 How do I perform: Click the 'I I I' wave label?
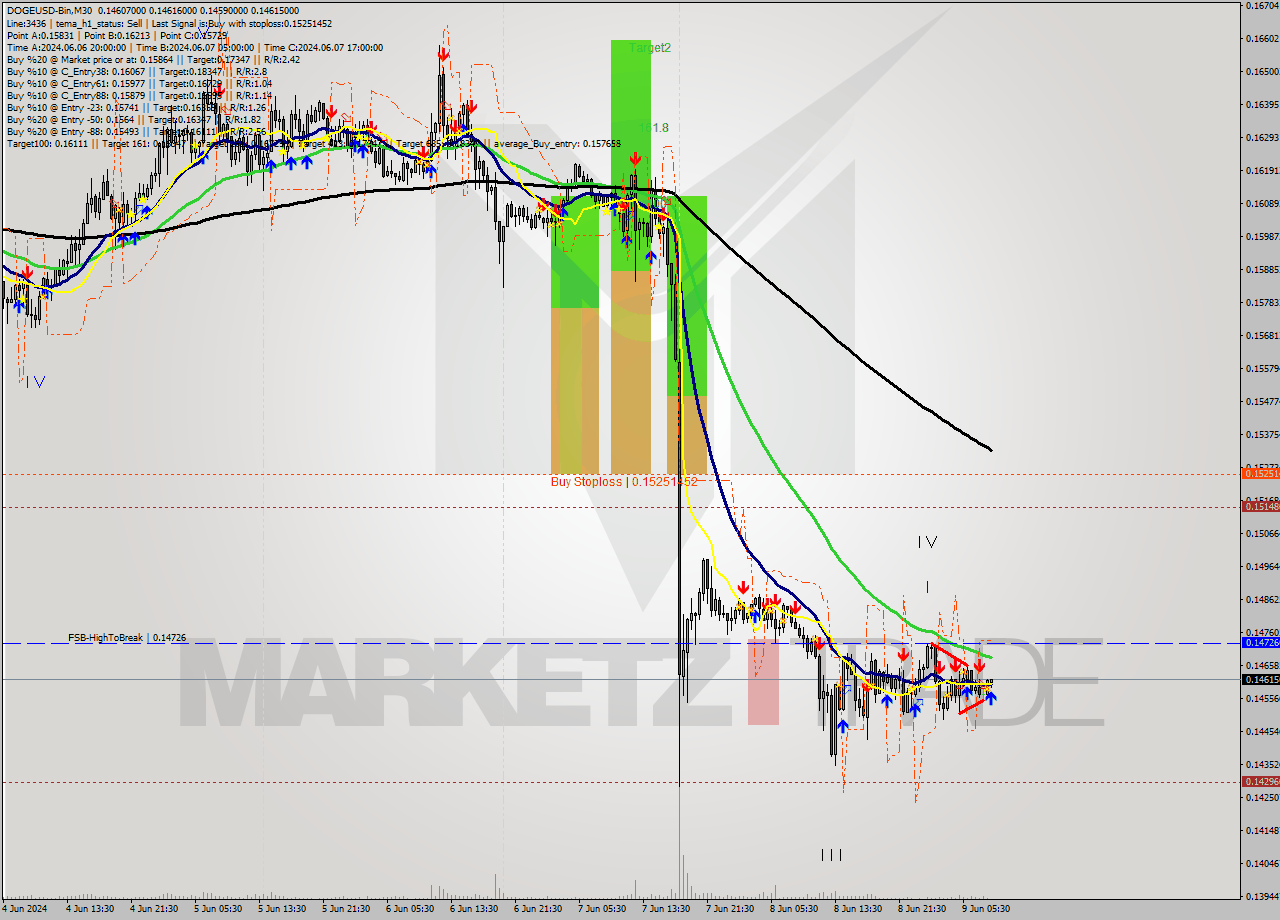[831, 855]
